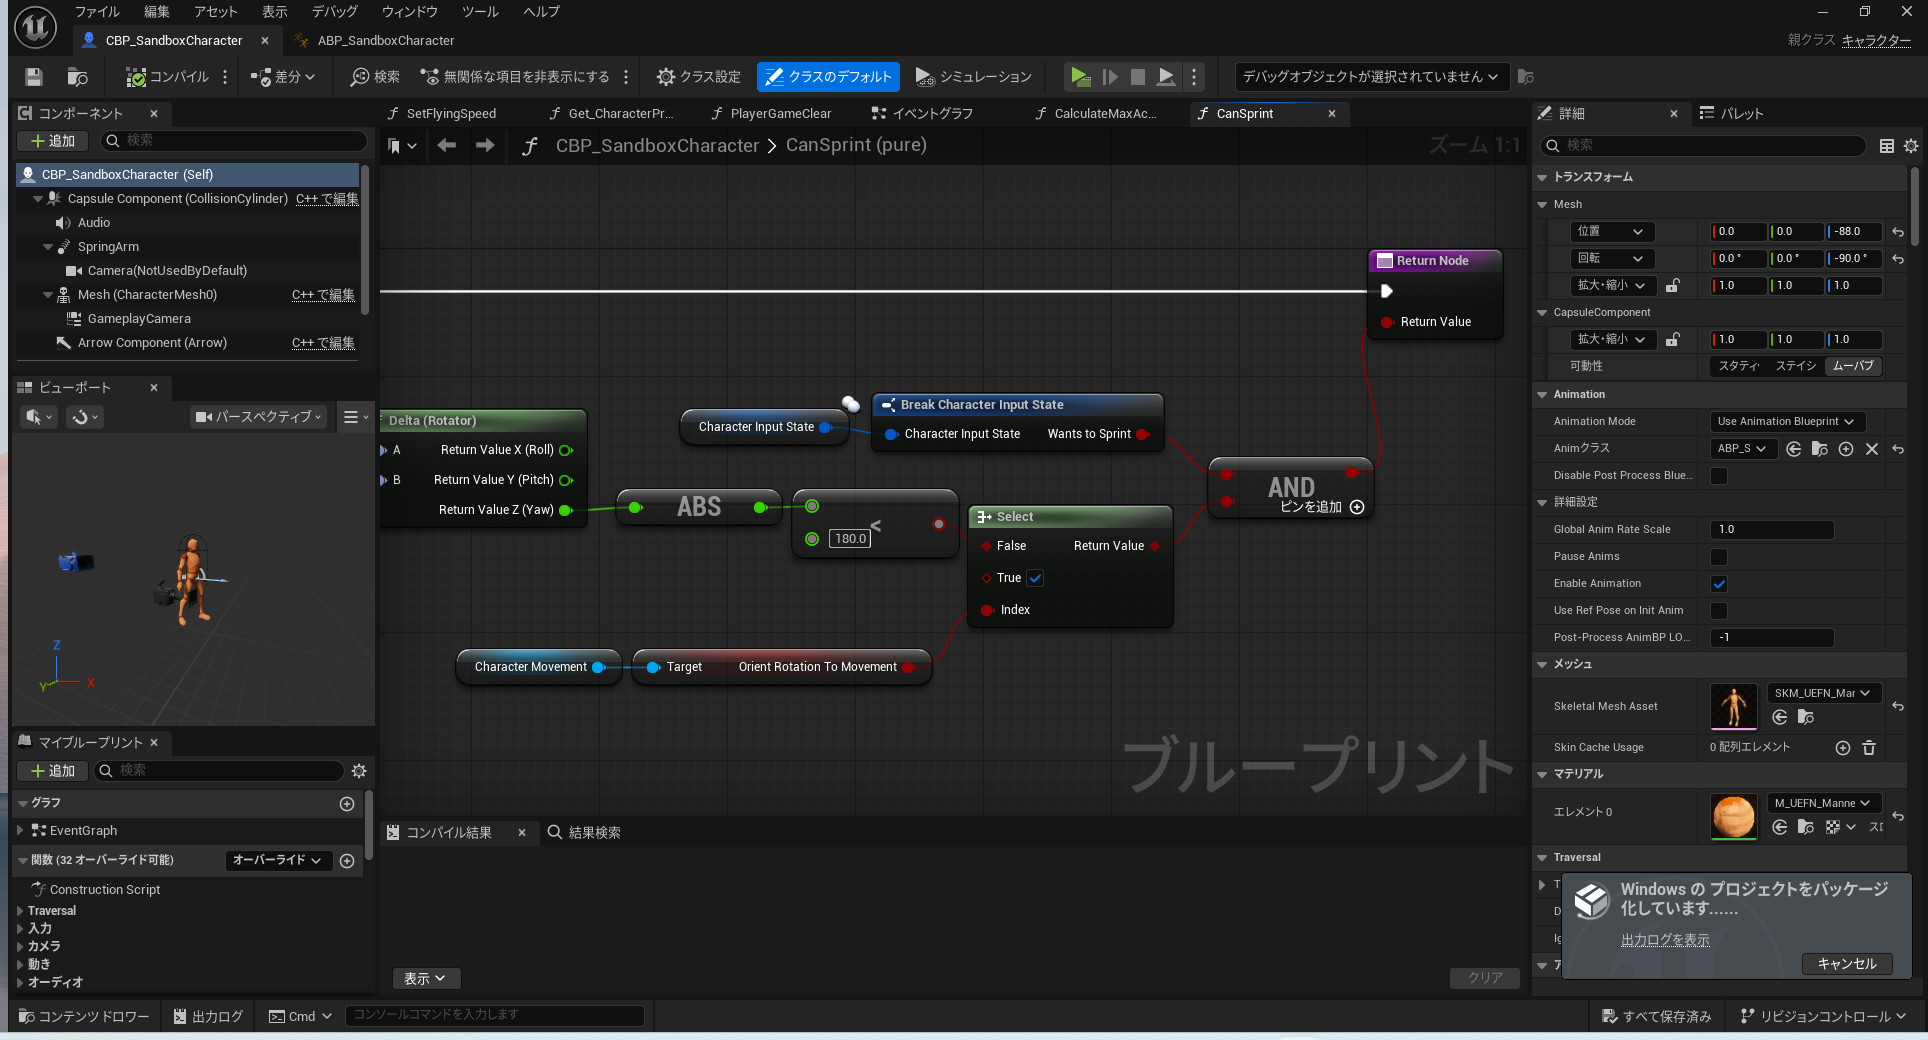Image resolution: width=1928 pixels, height=1040 pixels.
Task: Click the Global Anim Rate Scale field
Action: [x=1772, y=530]
